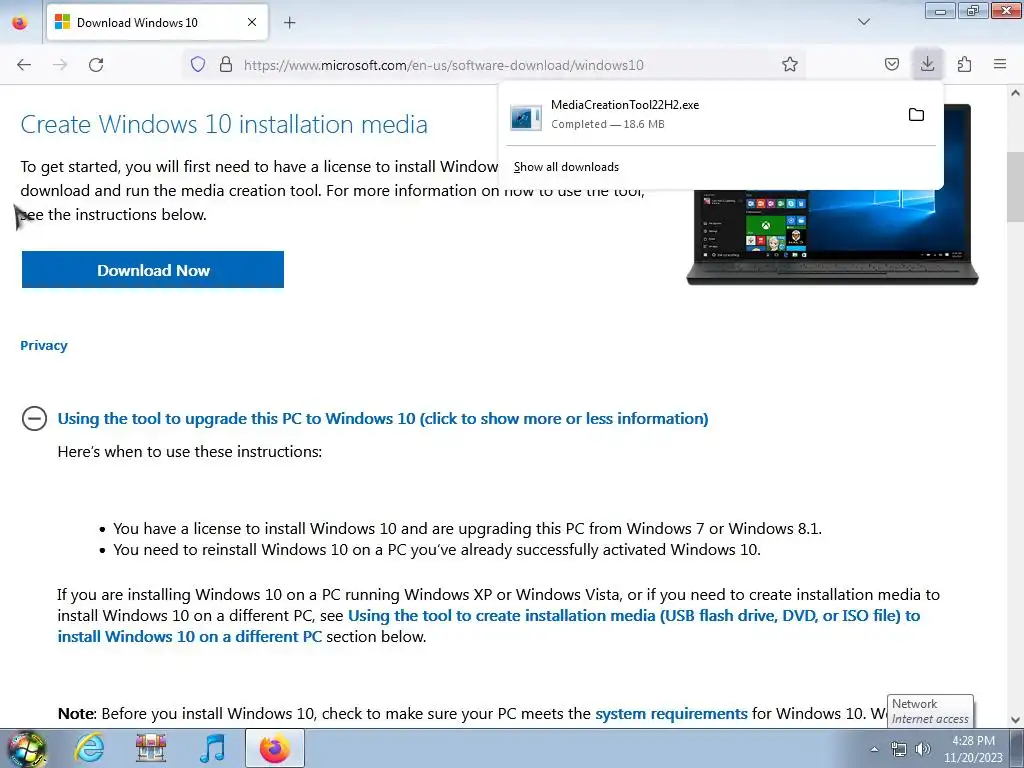The width and height of the screenshot is (1024, 768).
Task: View site security padlock info
Action: pyautogui.click(x=226, y=64)
